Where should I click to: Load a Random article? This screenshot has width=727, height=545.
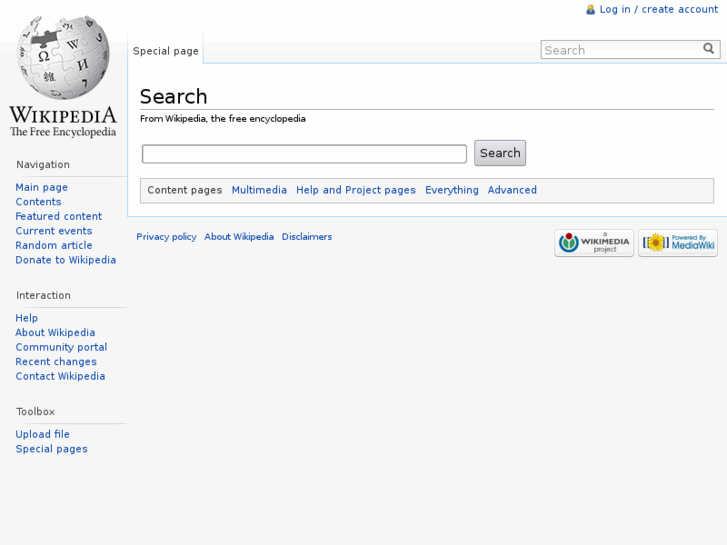pyautogui.click(x=54, y=245)
